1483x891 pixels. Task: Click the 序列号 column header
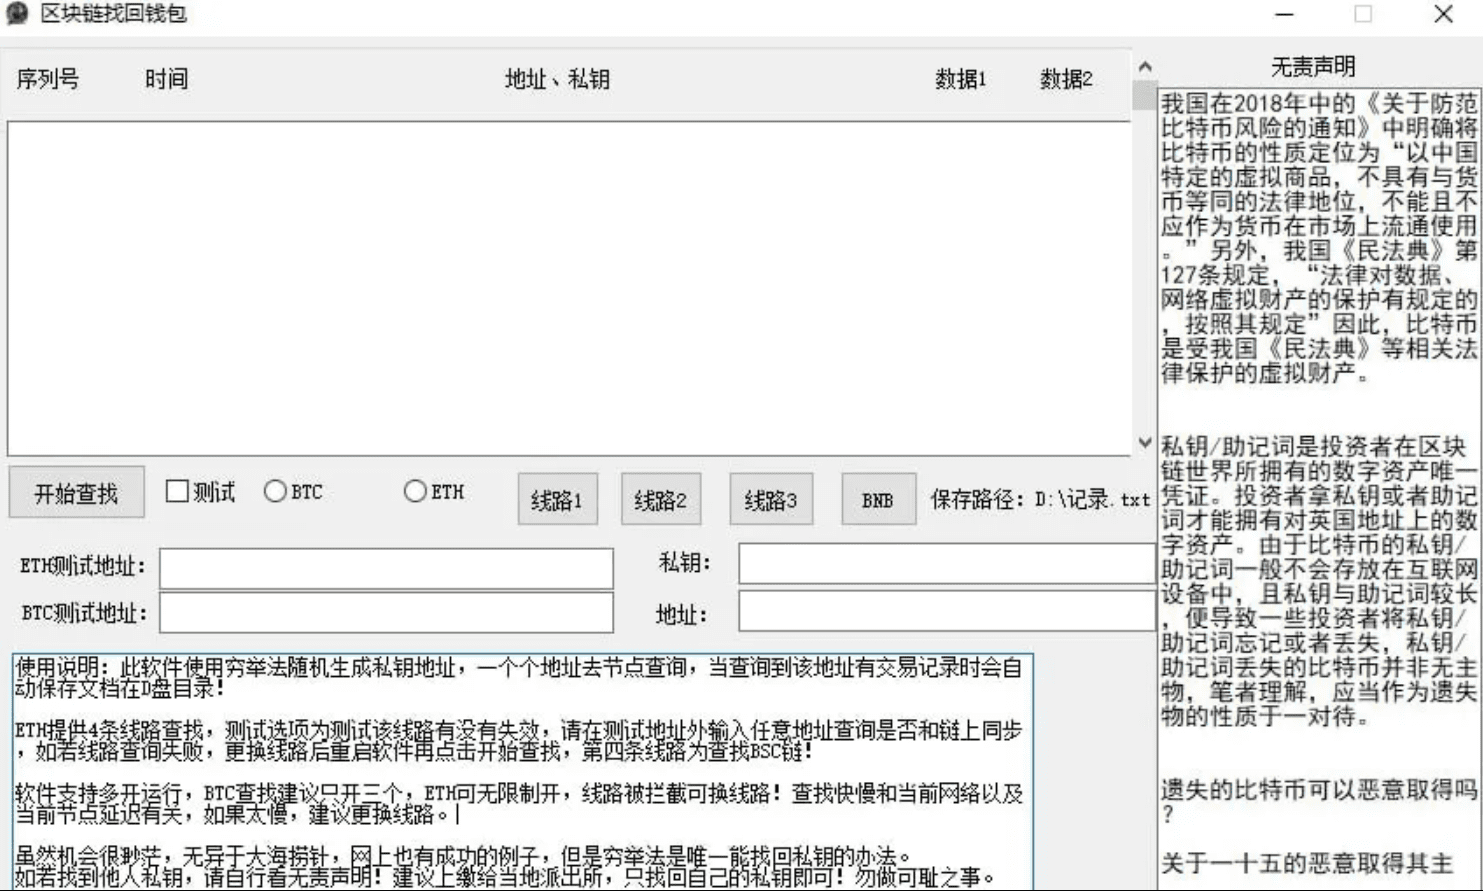pos(48,79)
